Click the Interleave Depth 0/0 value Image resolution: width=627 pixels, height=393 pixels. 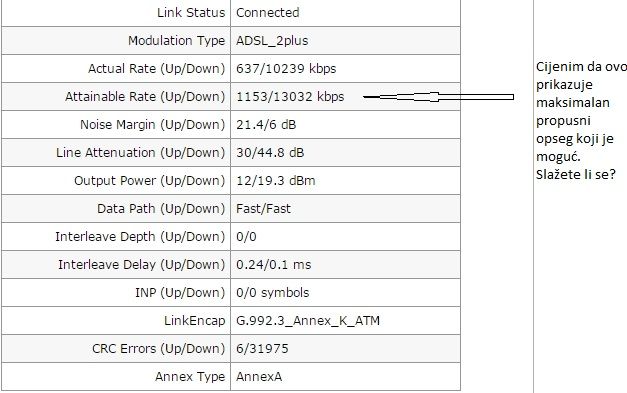[x=246, y=237]
